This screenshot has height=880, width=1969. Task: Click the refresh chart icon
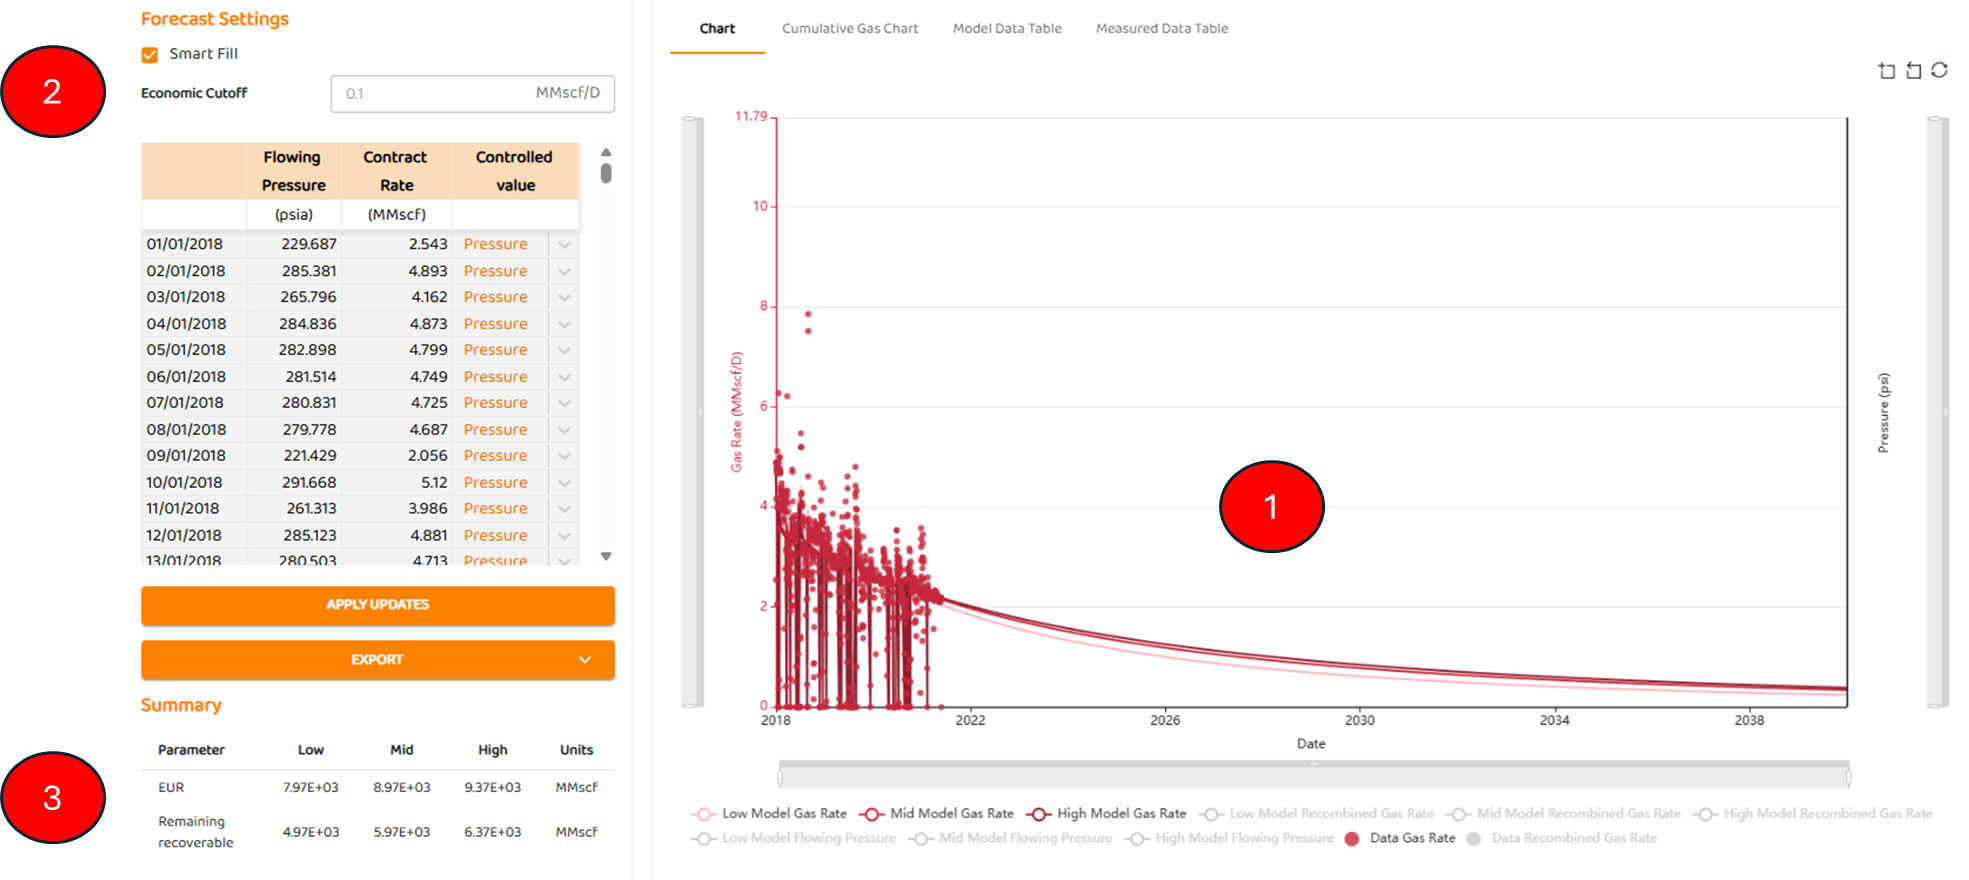[x=1939, y=70]
